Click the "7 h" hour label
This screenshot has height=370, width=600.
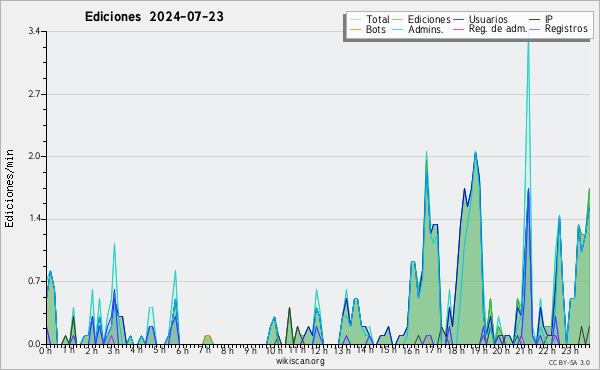pyautogui.click(x=204, y=350)
